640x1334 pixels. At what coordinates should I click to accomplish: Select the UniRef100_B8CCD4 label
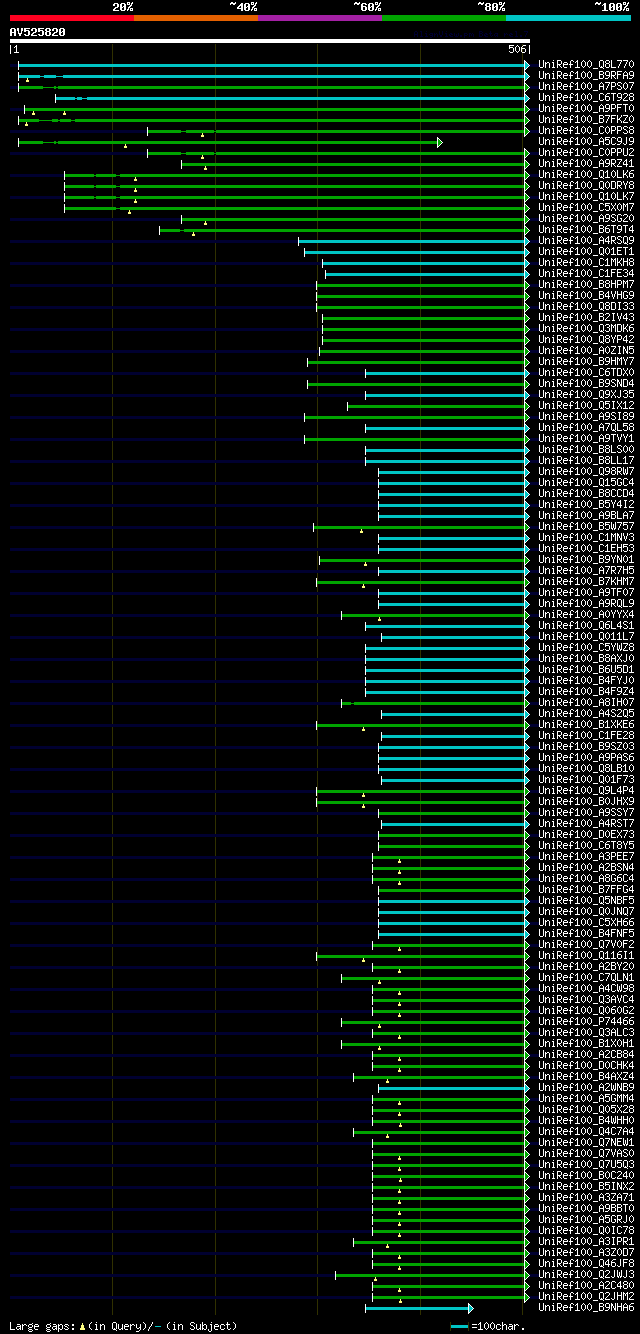point(586,494)
